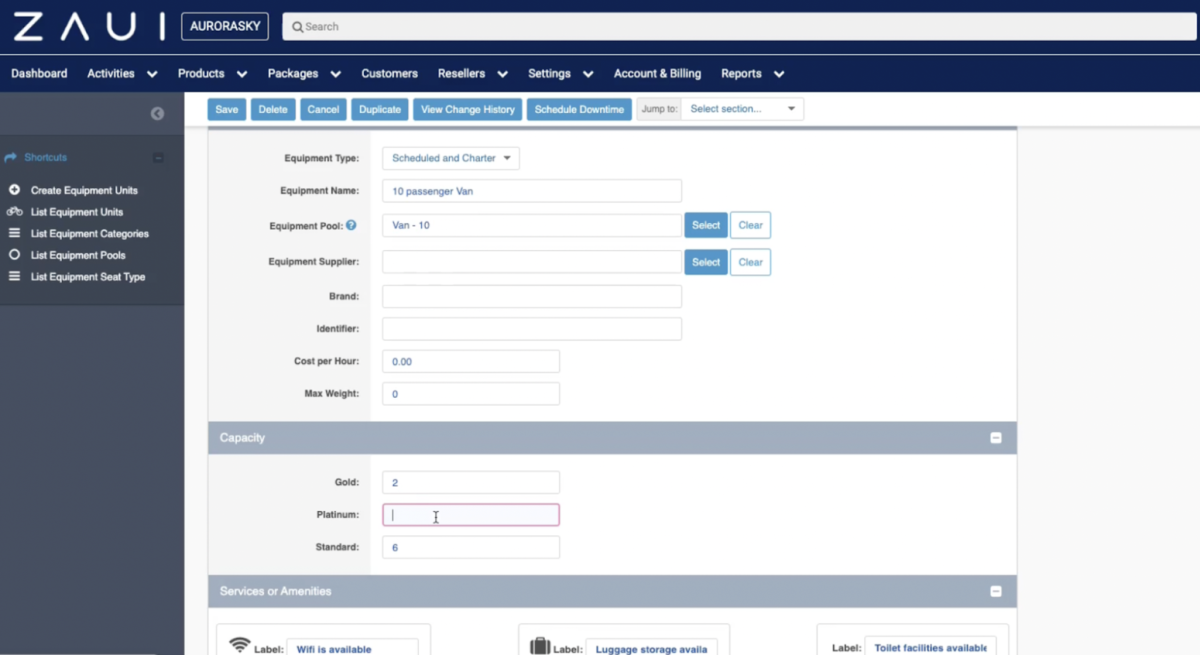Open the Products menu
This screenshot has height=655, width=1200.
pos(212,74)
